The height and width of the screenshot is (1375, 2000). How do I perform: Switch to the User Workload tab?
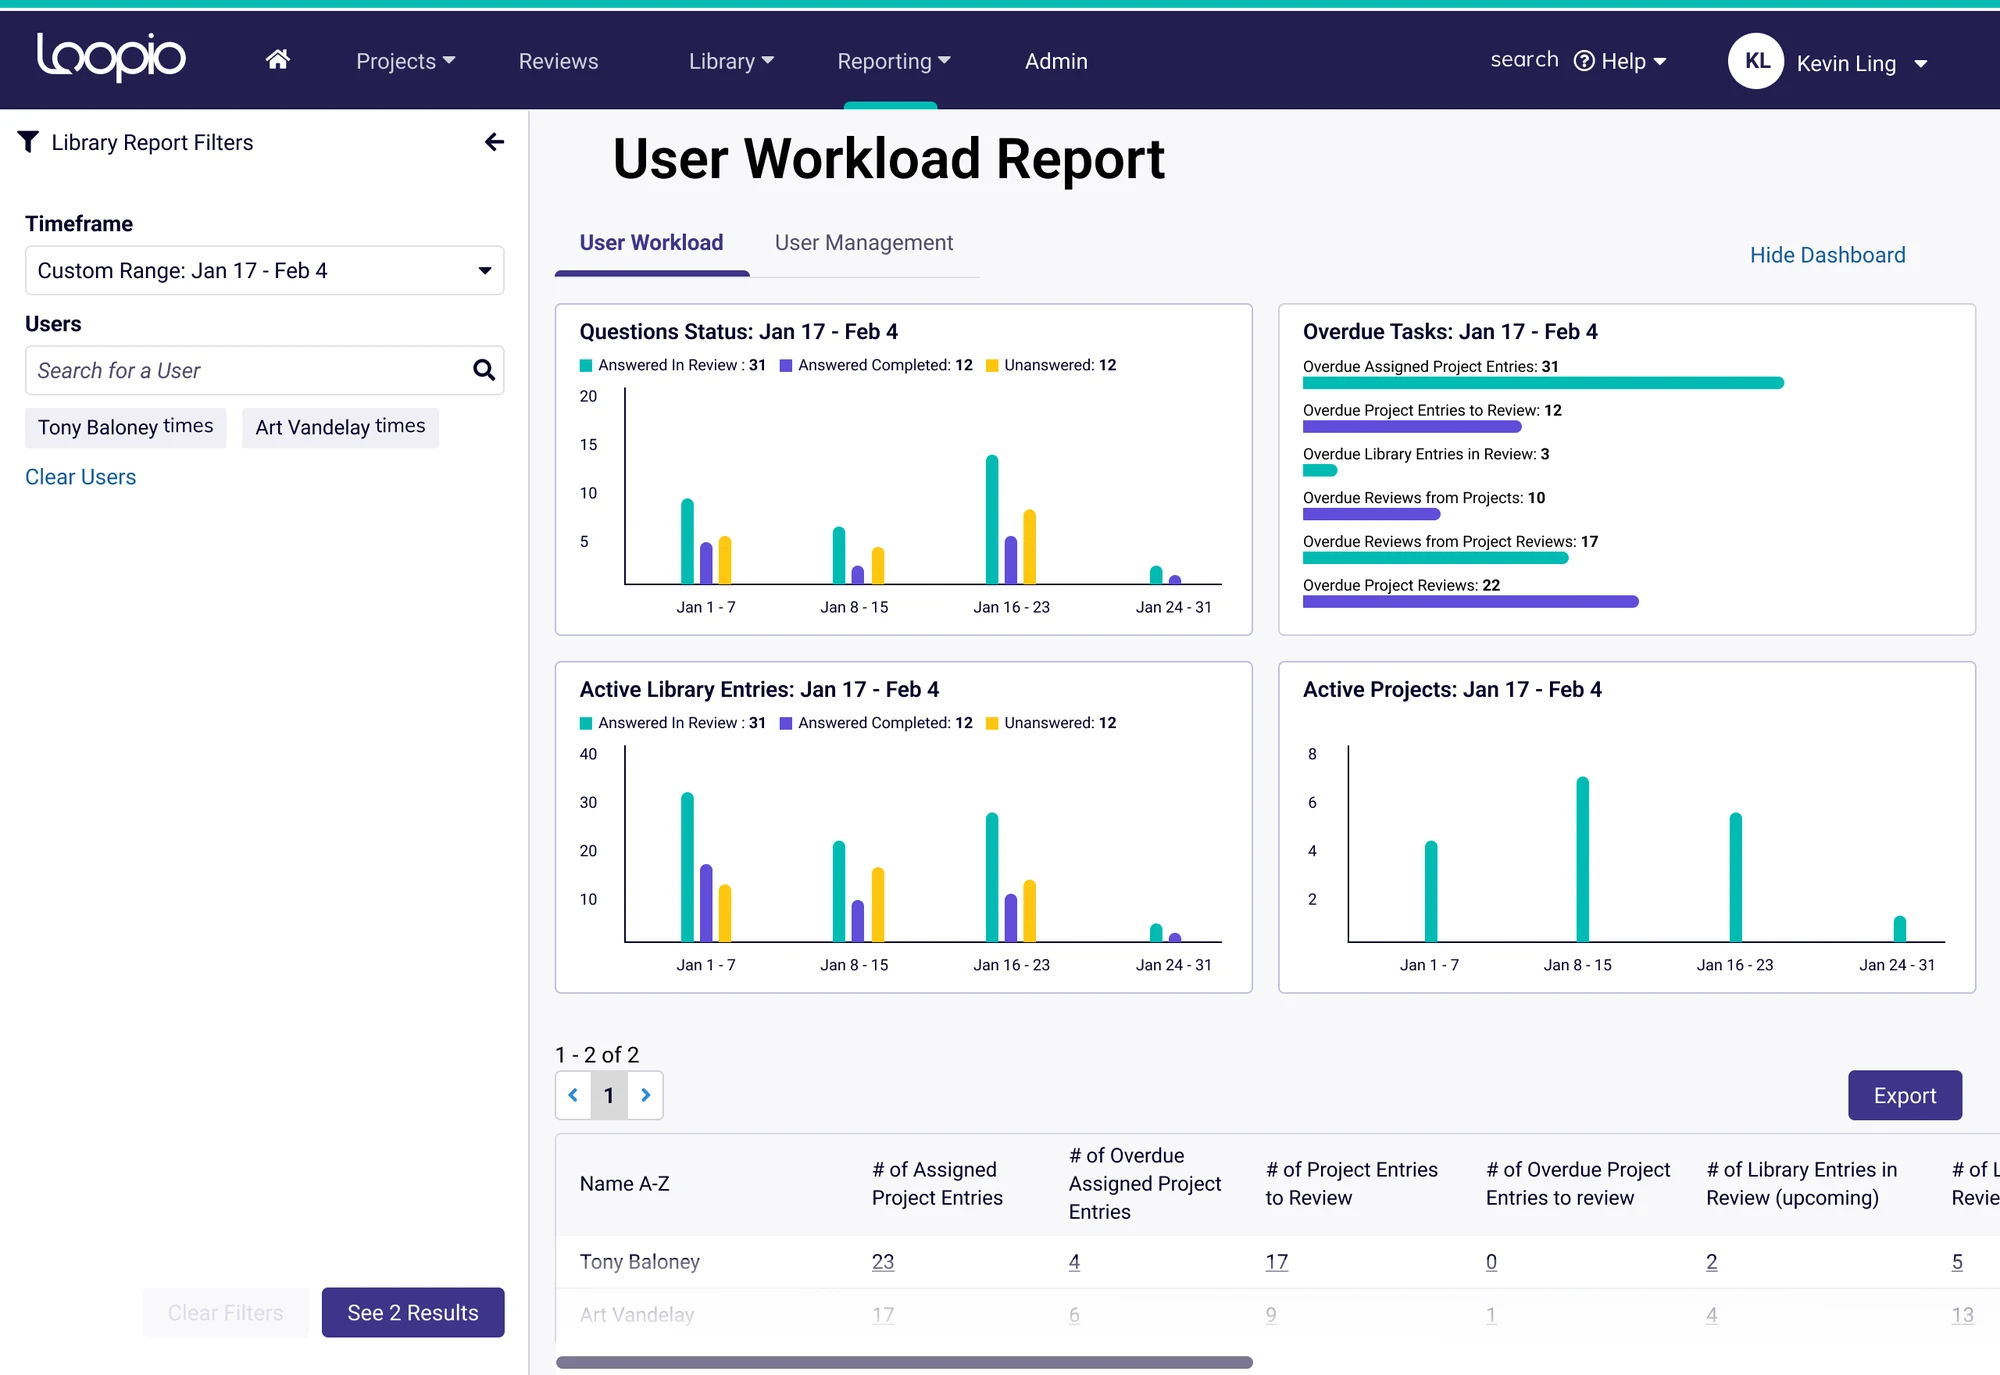pos(651,242)
